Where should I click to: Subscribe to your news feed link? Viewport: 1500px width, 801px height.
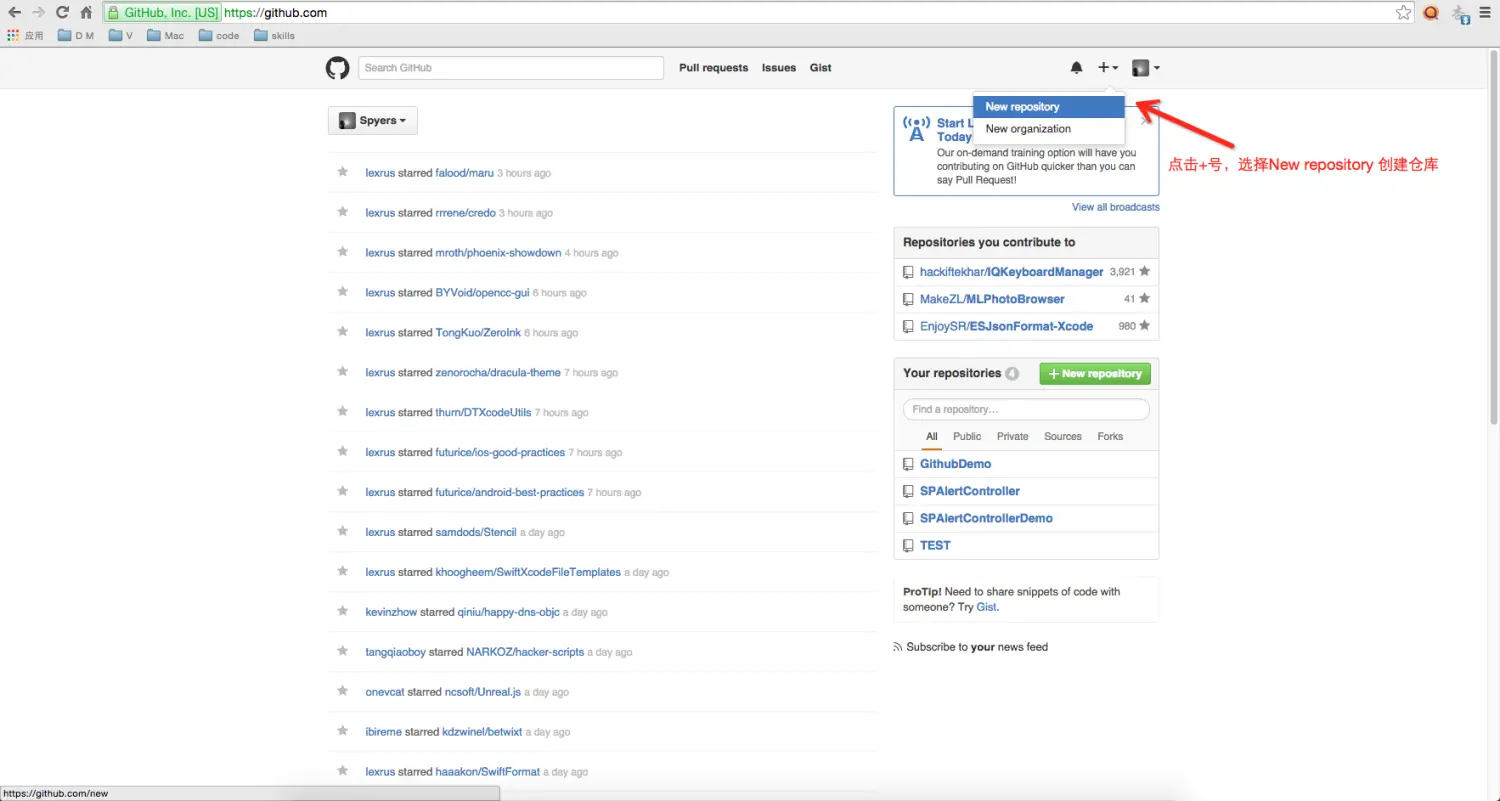pyautogui.click(x=977, y=647)
